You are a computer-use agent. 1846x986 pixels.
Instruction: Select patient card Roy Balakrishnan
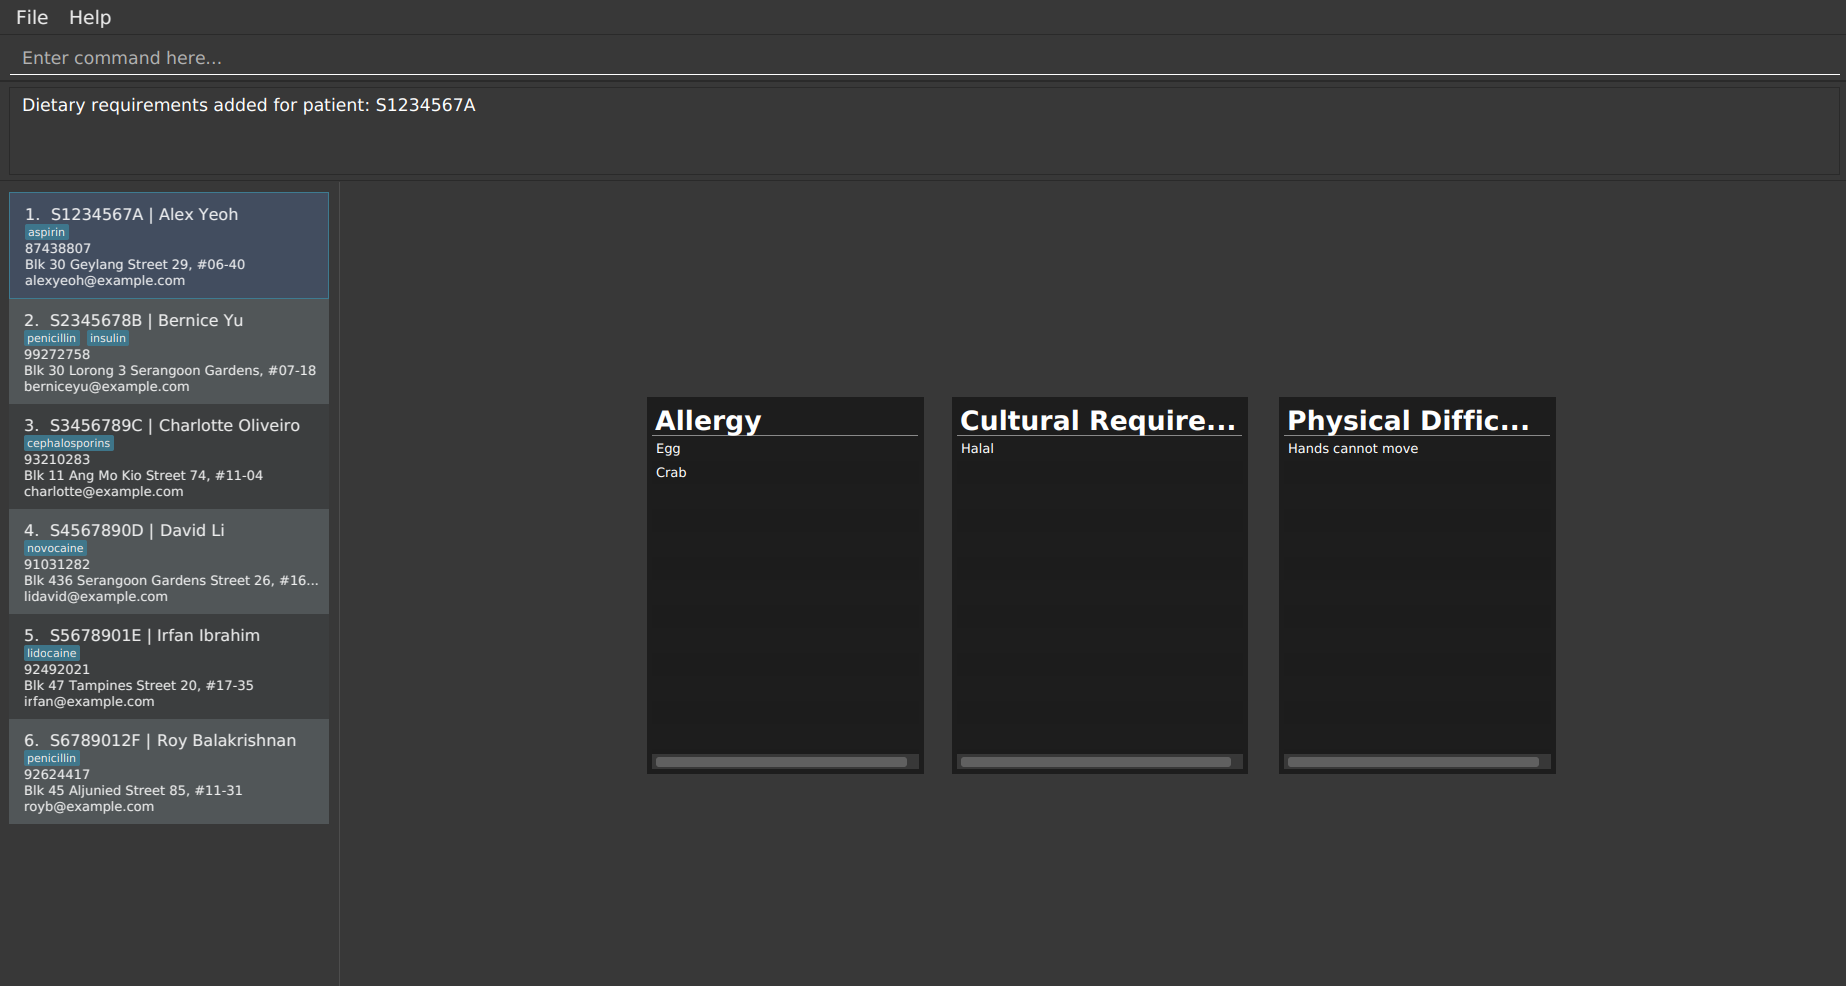tap(169, 772)
